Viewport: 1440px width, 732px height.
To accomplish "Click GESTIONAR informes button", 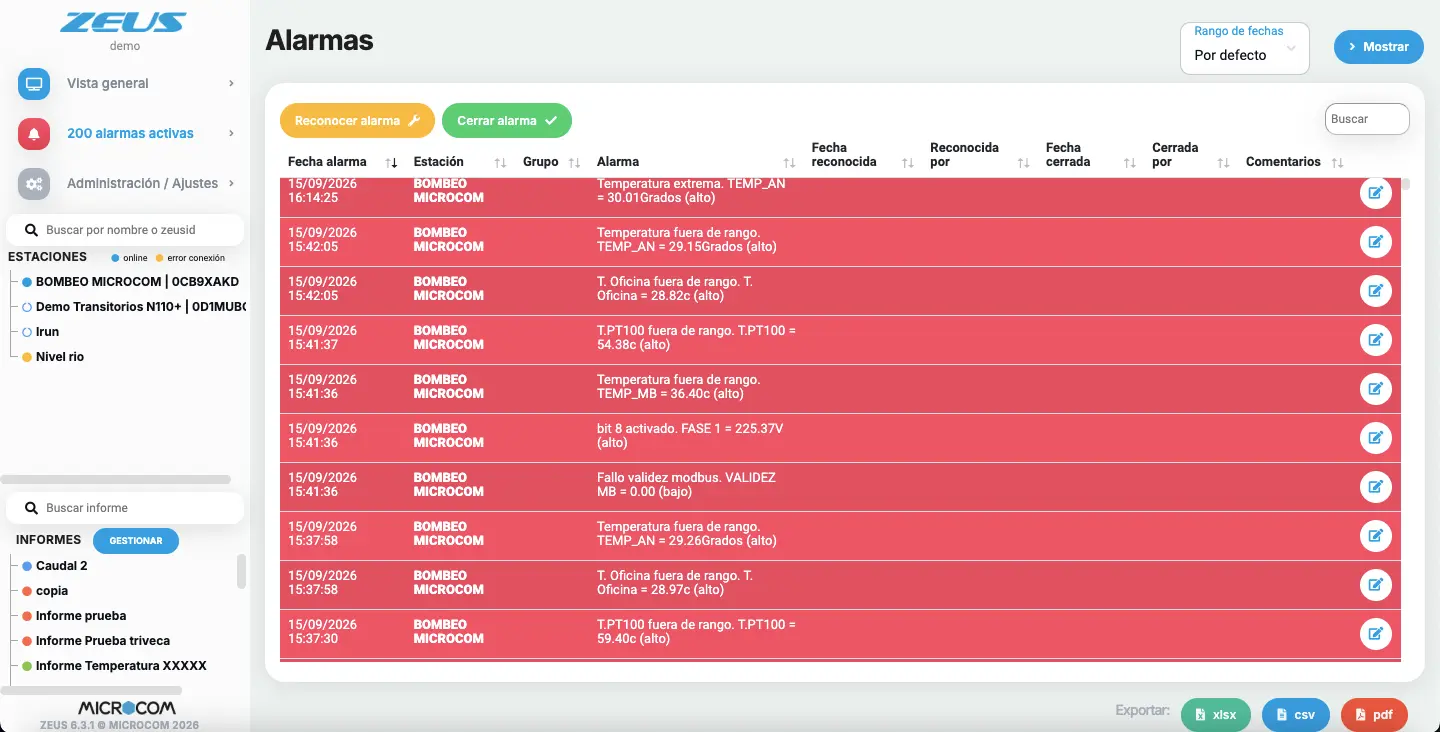I will [136, 541].
